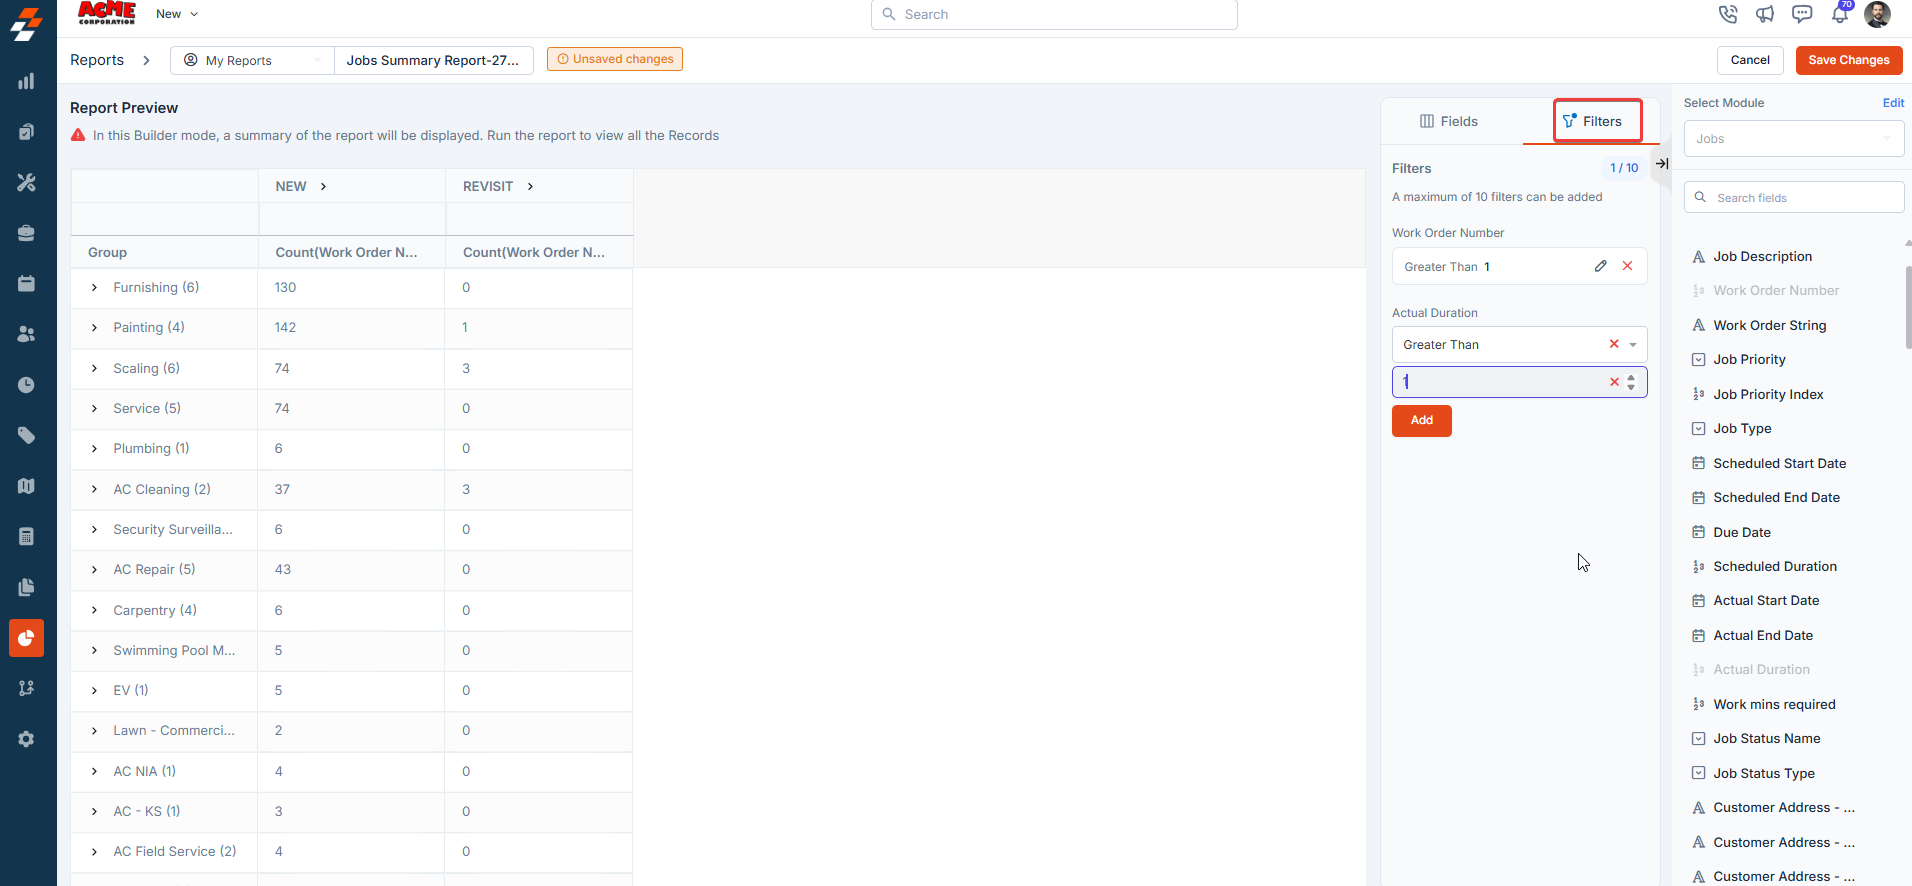Click the Jobs Summary Report name field
The width and height of the screenshot is (1912, 886).
click(x=433, y=60)
